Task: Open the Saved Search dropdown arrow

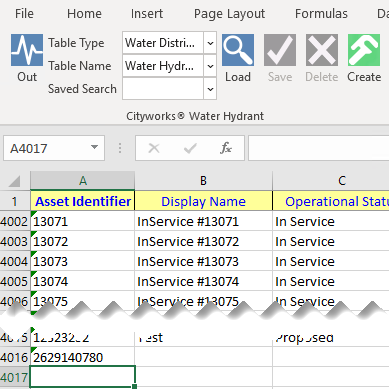Action: [210, 89]
